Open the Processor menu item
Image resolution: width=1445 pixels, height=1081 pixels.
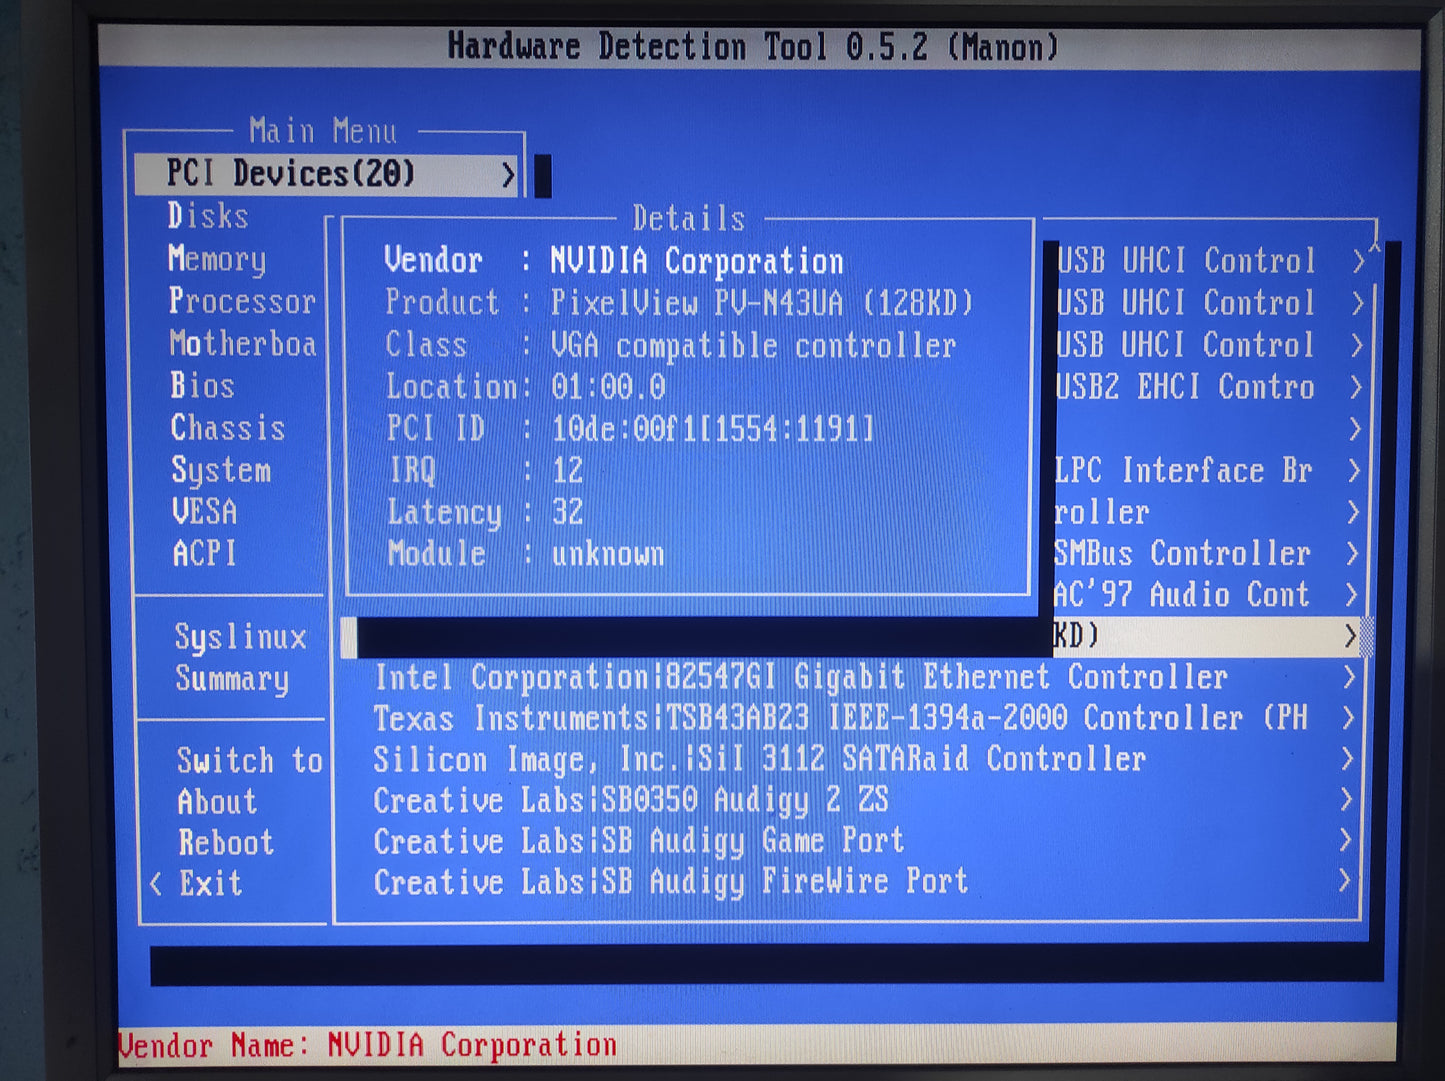tap(241, 301)
